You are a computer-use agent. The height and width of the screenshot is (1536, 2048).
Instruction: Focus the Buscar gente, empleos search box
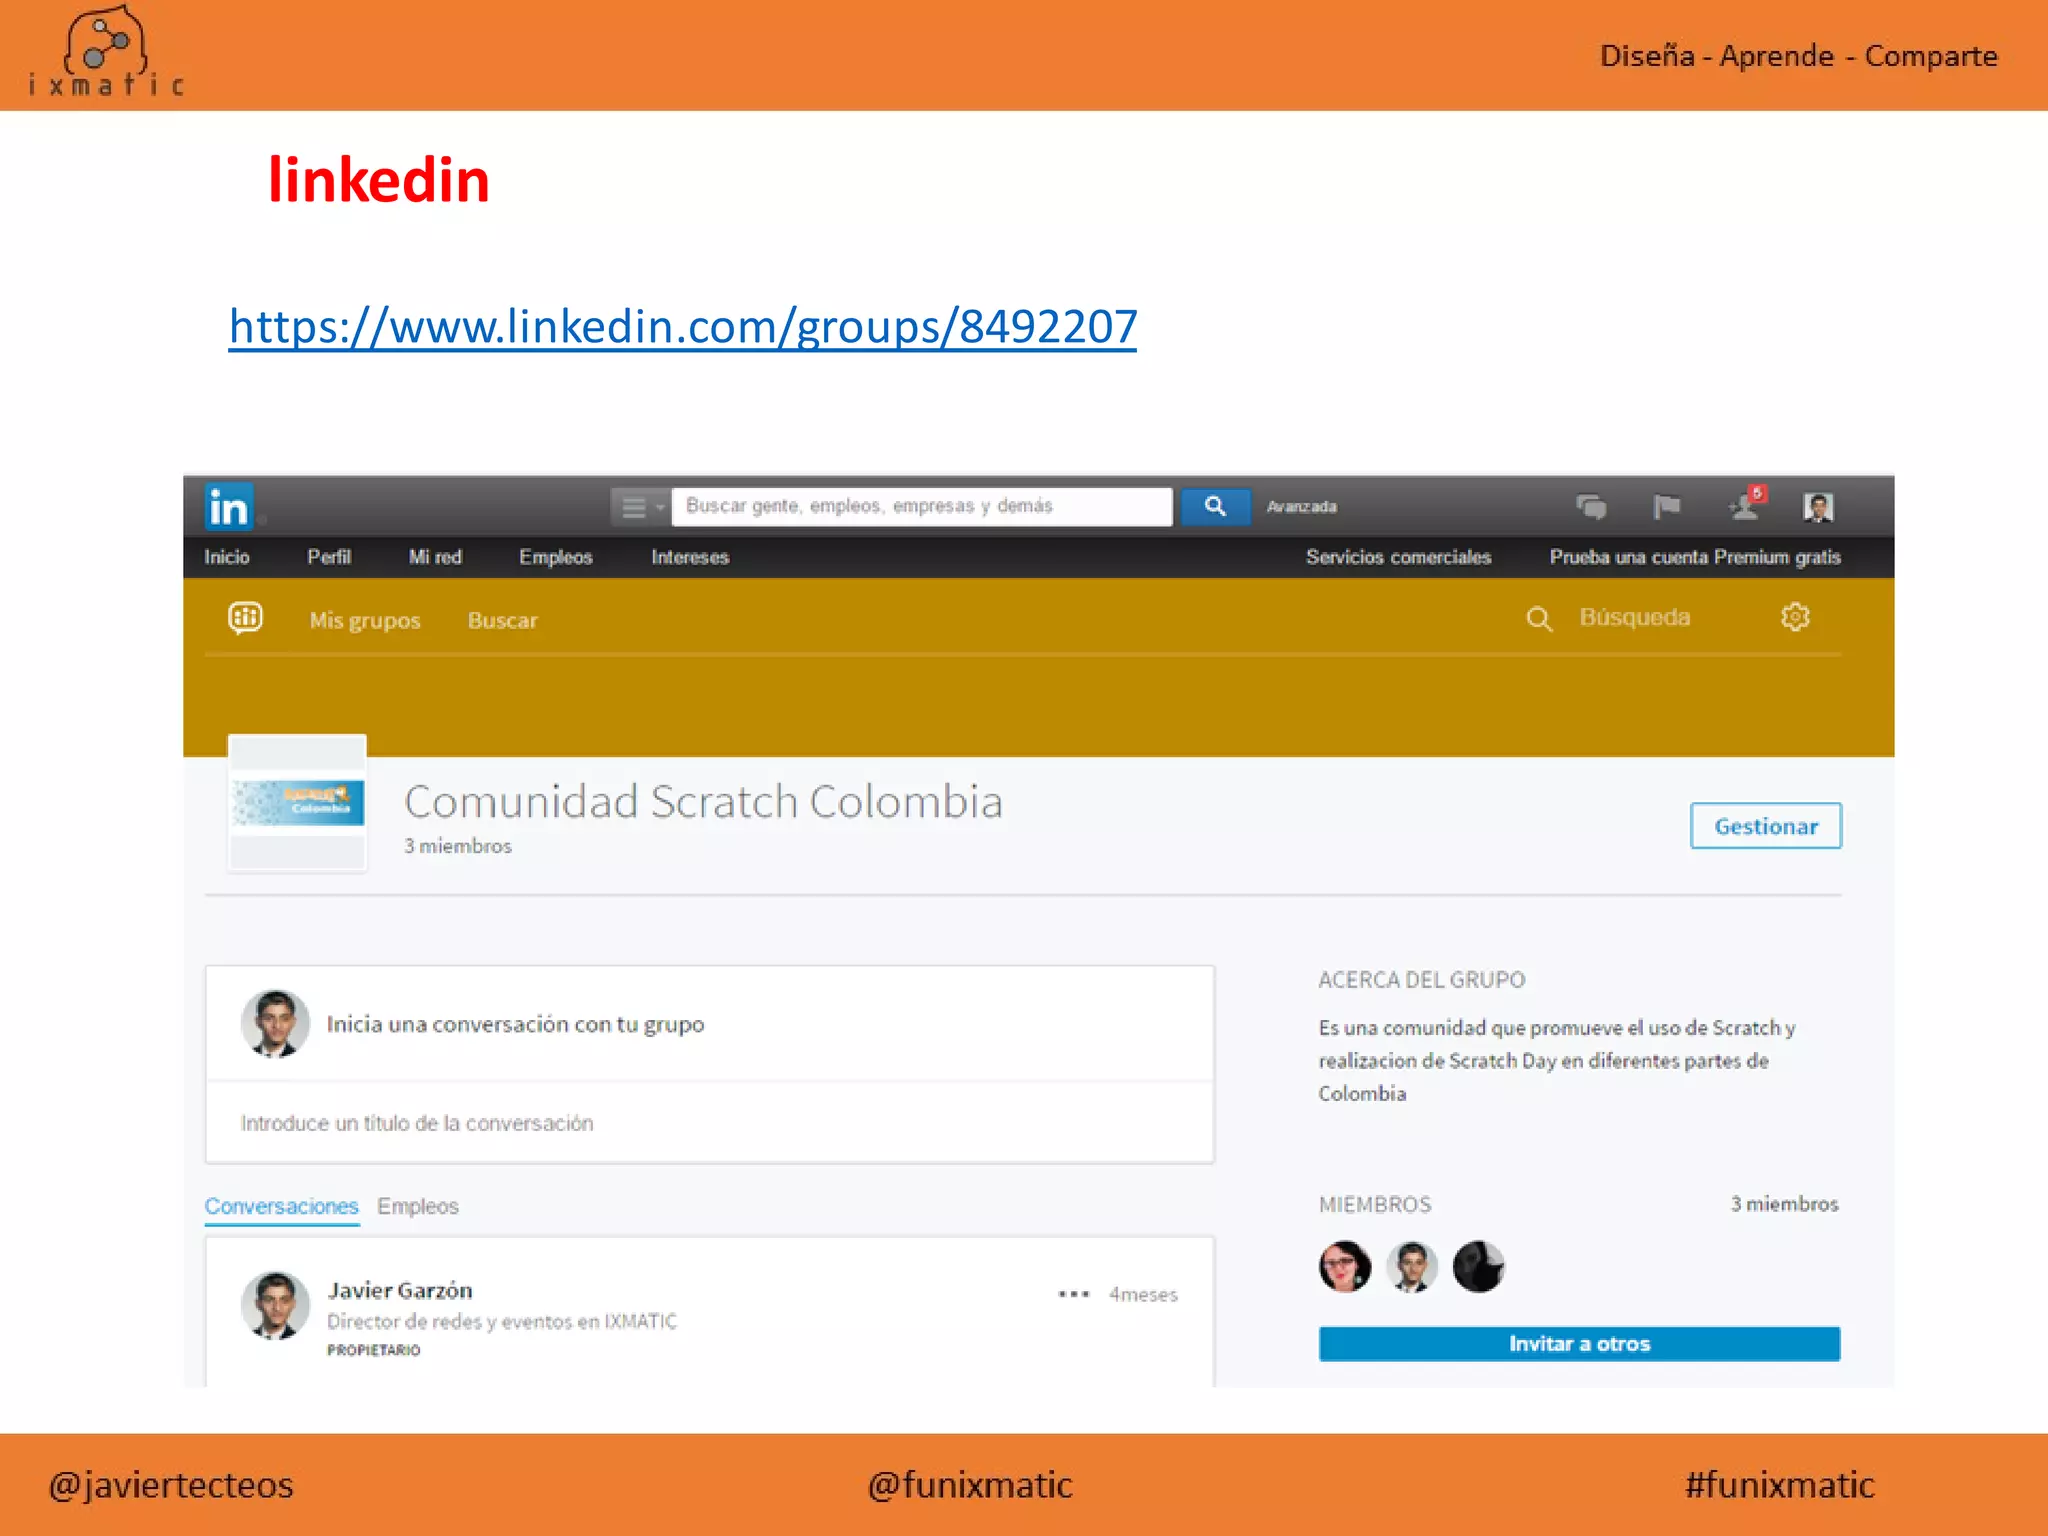(x=922, y=507)
